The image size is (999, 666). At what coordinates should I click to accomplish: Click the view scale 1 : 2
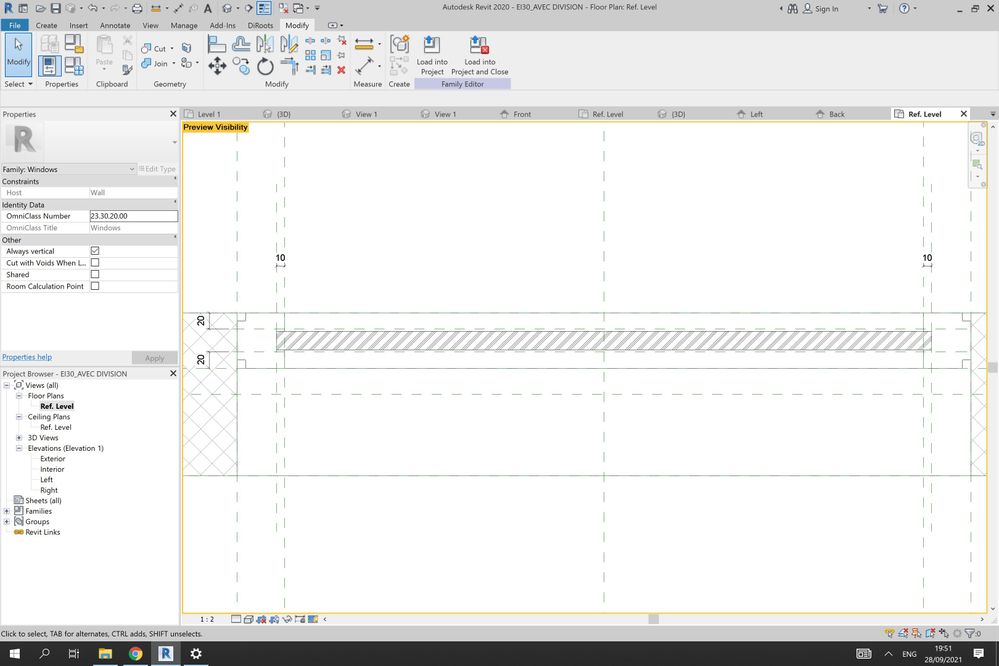(x=207, y=619)
